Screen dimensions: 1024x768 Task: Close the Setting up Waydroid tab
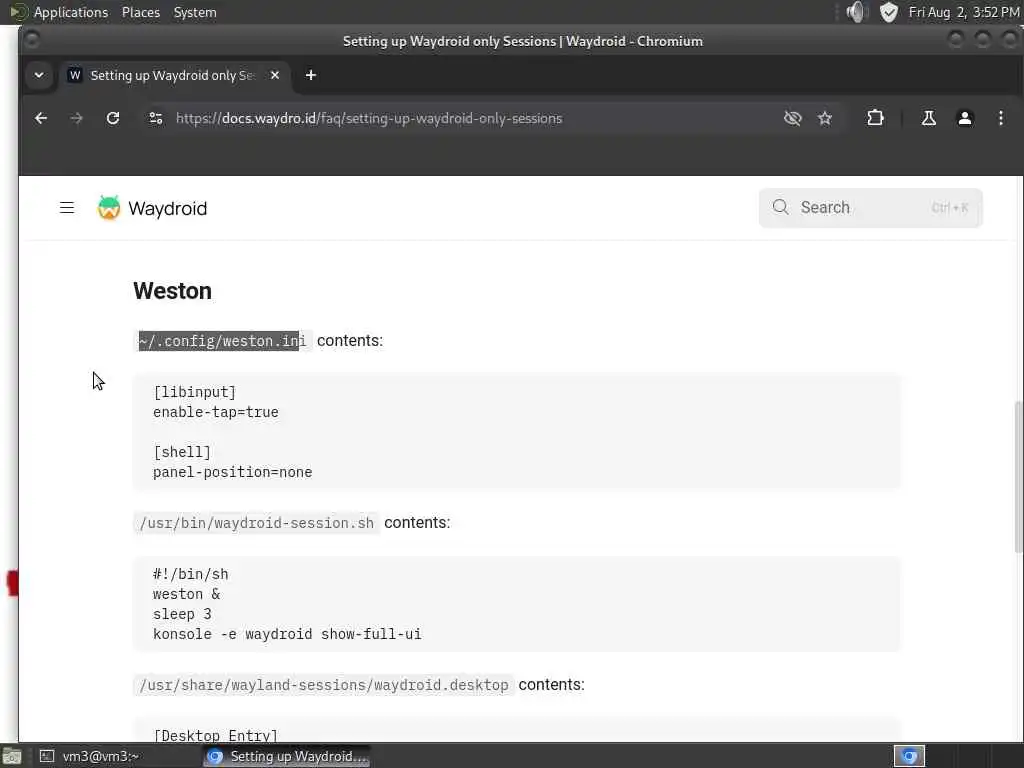275,75
